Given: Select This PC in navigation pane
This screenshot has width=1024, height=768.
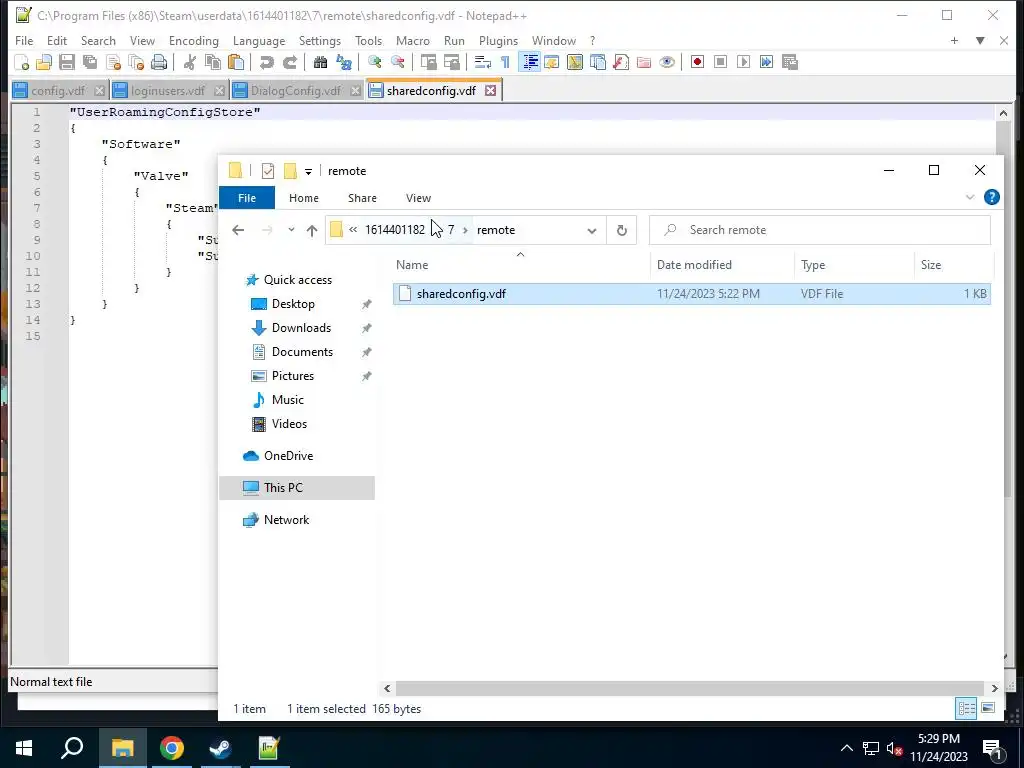Looking at the screenshot, I should 283,488.
